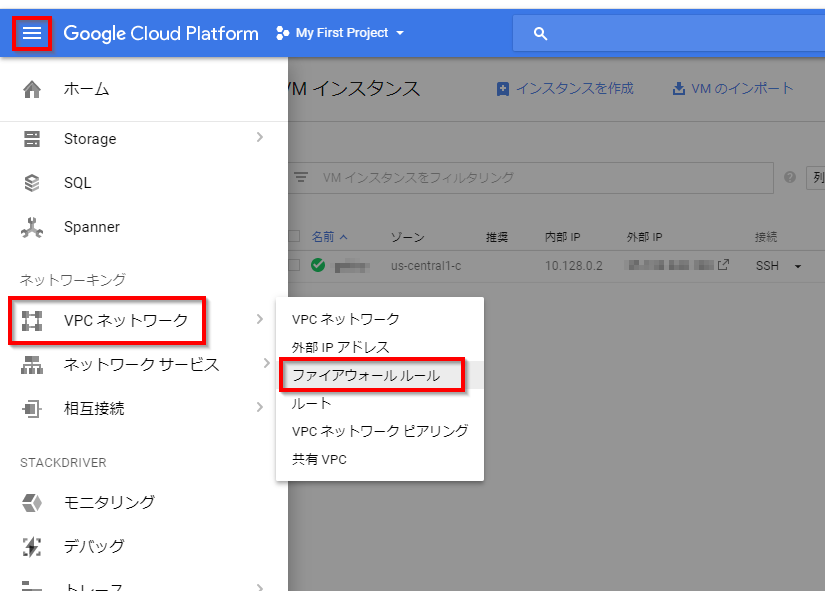Click VM のインポート button
Image resolution: width=825 pixels, height=591 pixels.
pos(733,88)
